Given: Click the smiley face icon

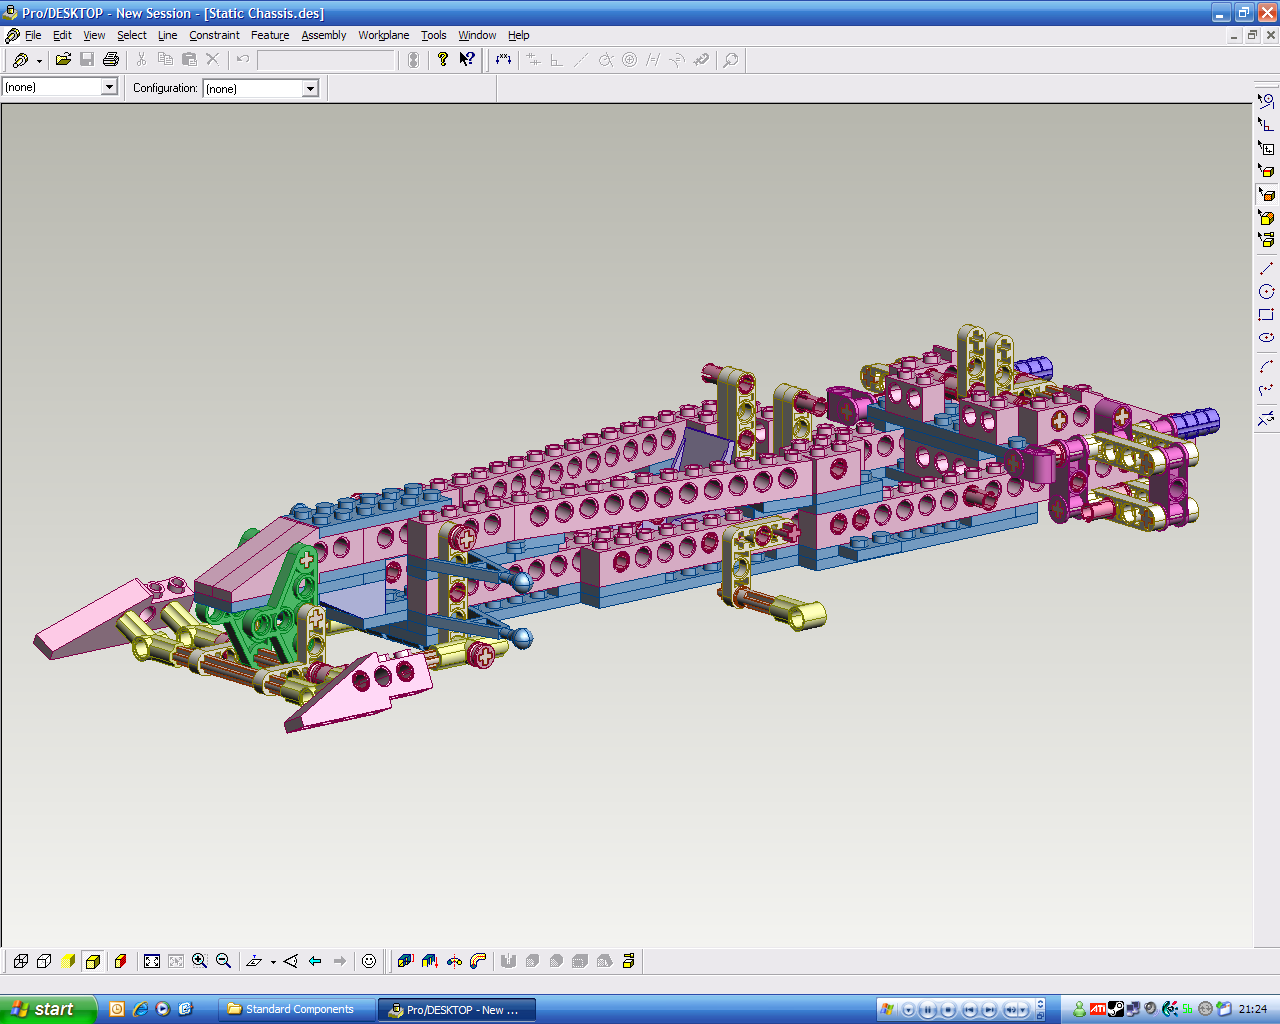Looking at the screenshot, I should (369, 961).
